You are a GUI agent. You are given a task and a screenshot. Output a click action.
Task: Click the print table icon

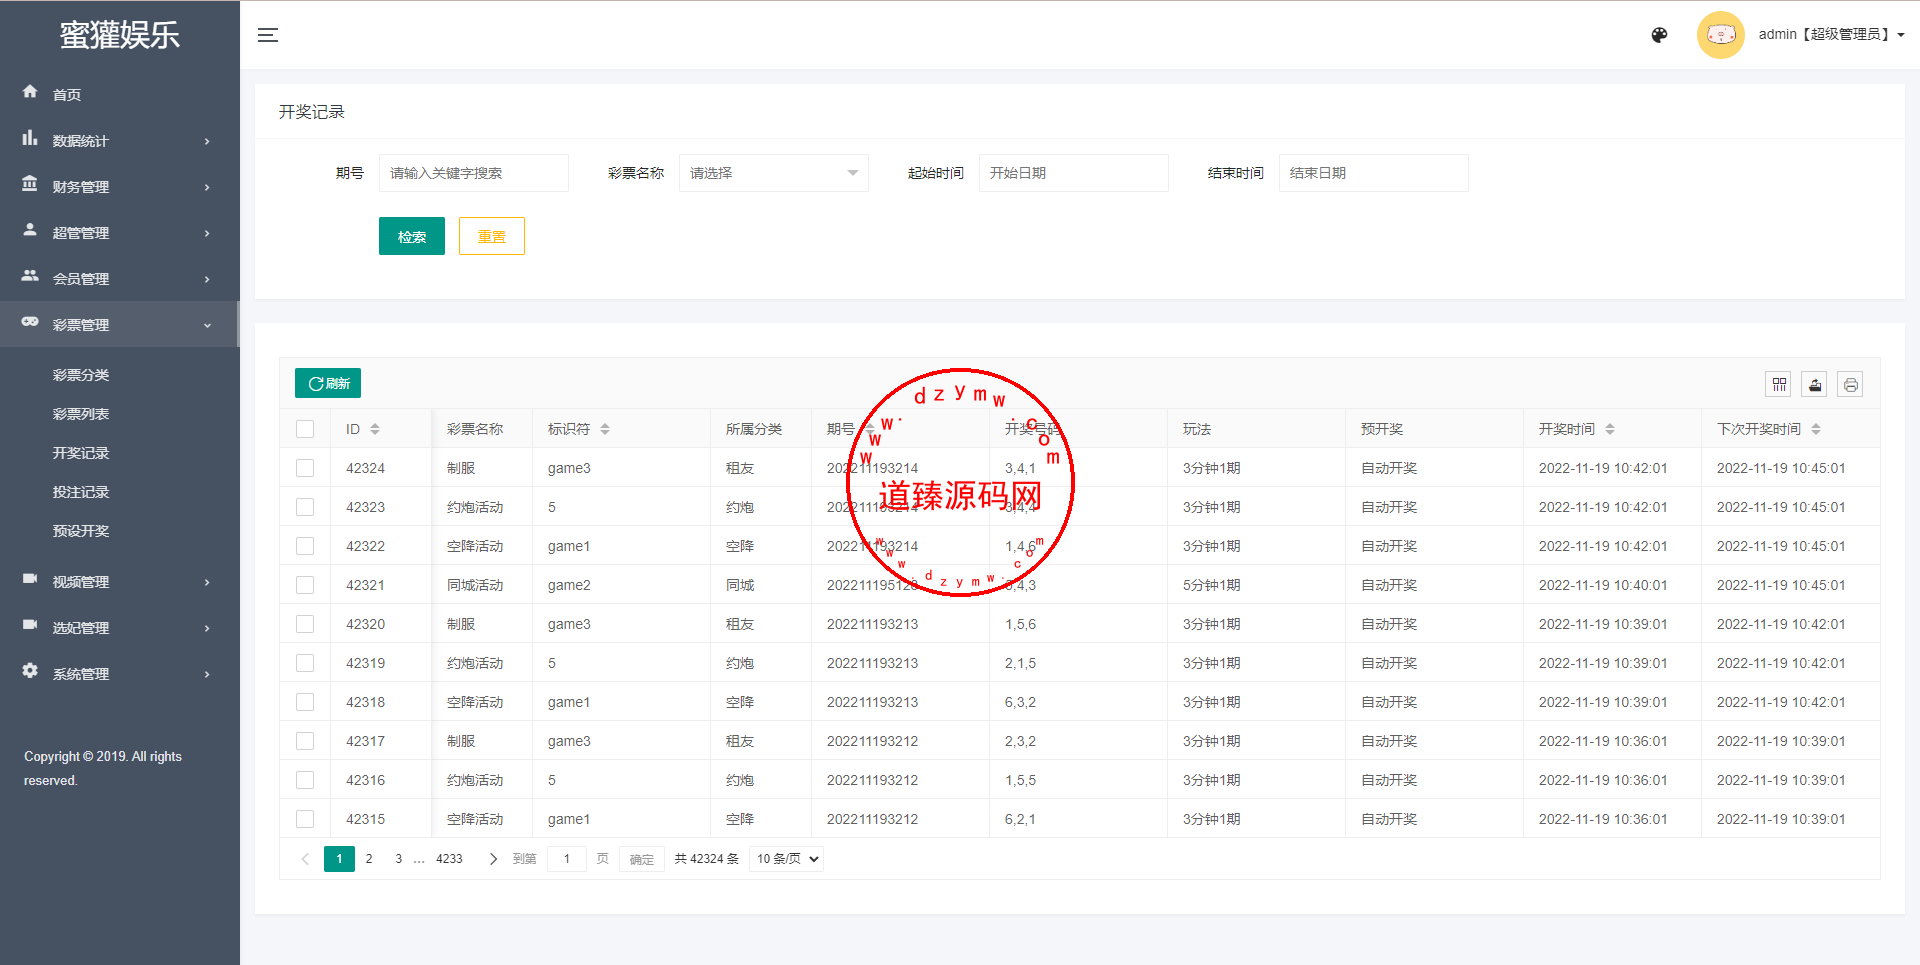click(1851, 384)
